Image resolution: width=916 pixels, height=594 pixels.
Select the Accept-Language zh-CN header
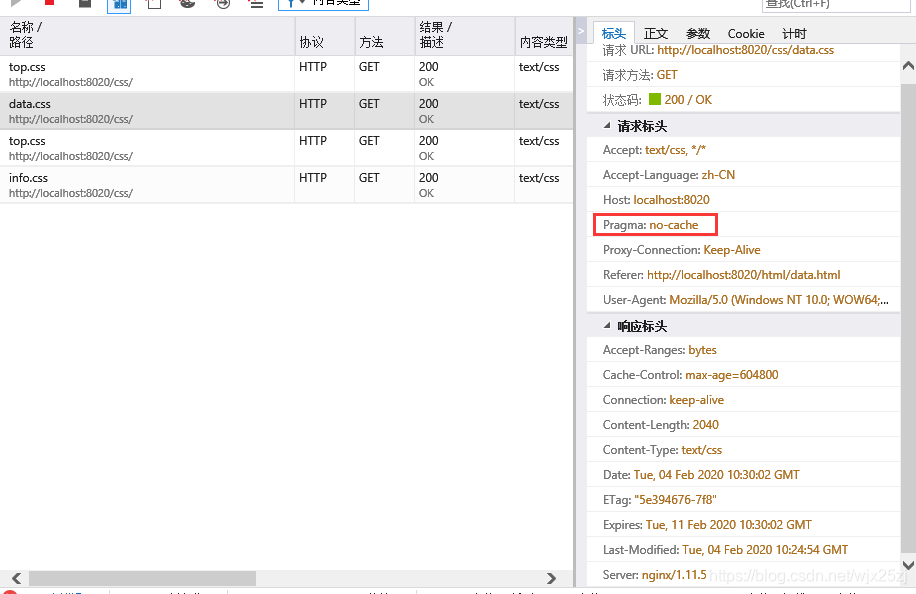pyautogui.click(x=743, y=175)
